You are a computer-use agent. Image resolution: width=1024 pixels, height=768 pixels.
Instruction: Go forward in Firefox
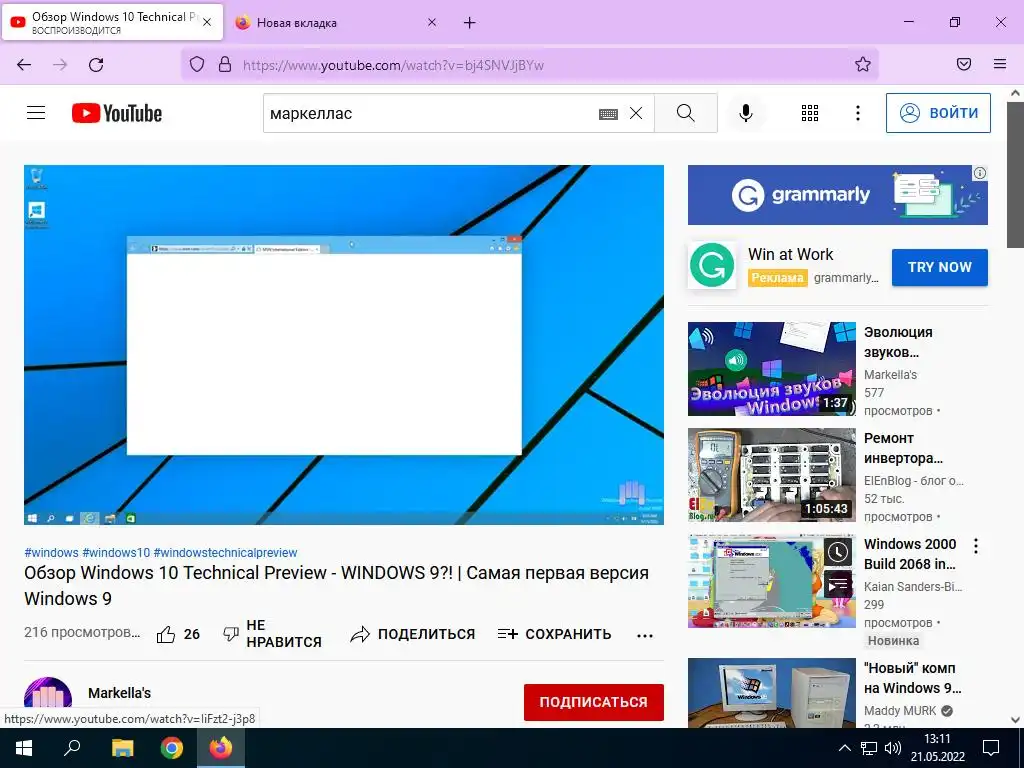click(60, 65)
